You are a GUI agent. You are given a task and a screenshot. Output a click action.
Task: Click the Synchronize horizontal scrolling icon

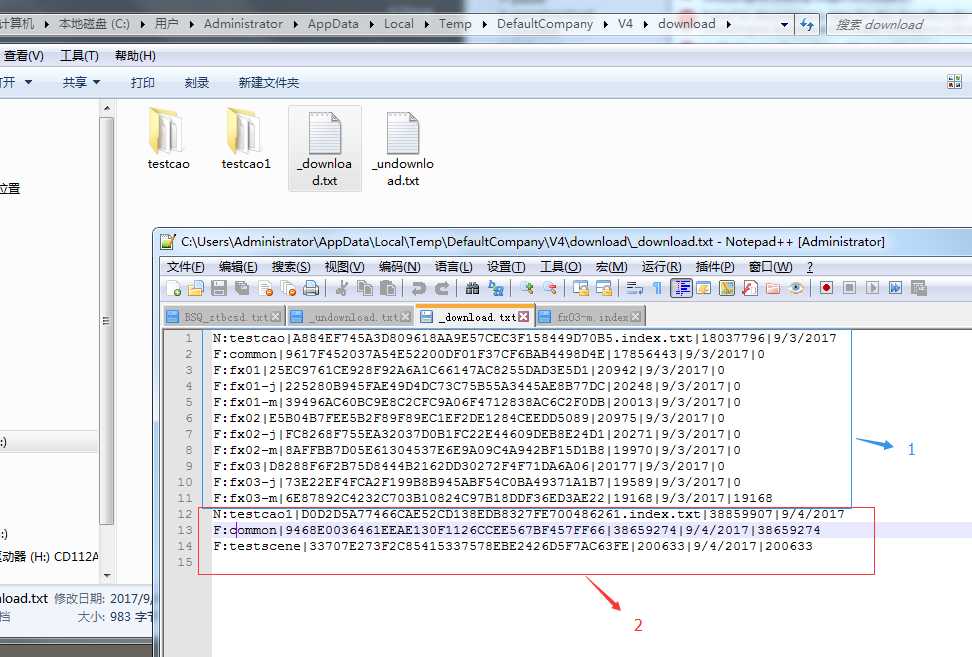click(x=604, y=288)
